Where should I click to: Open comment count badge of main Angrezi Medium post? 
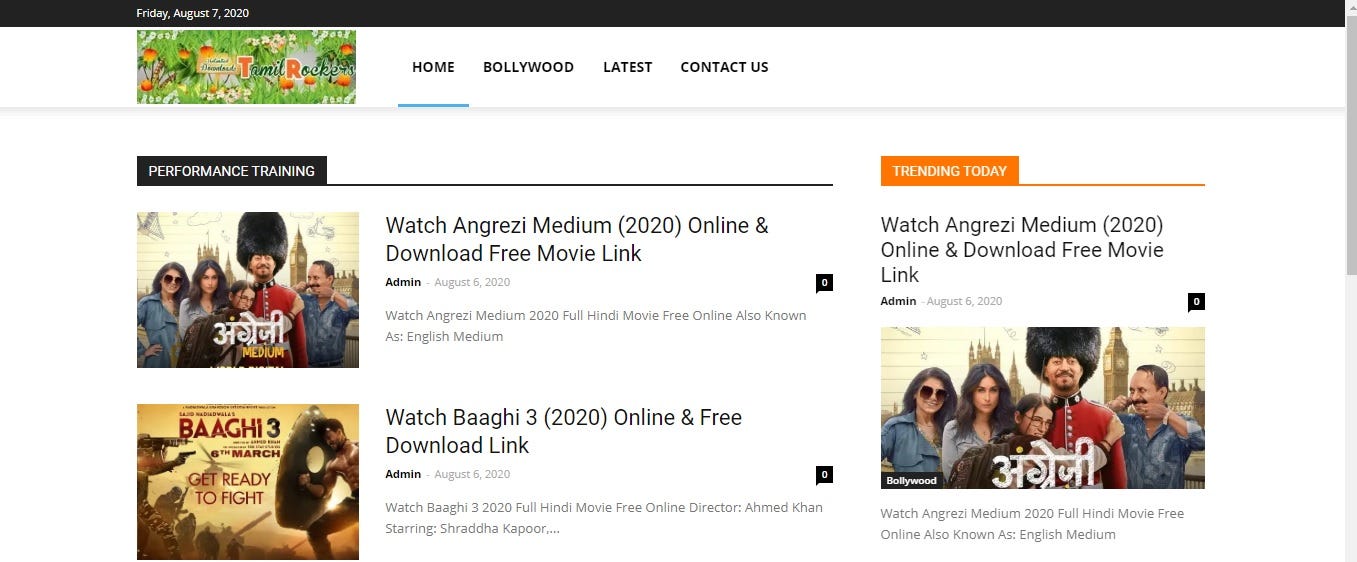coord(824,283)
